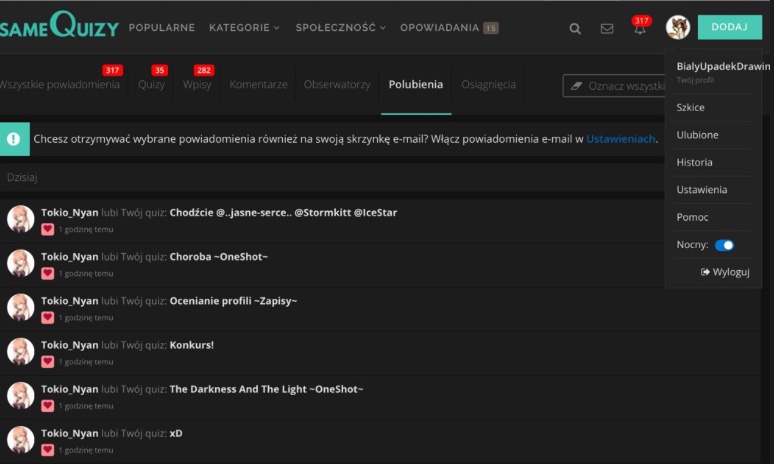Switch to the Komentarze tab

point(258,85)
